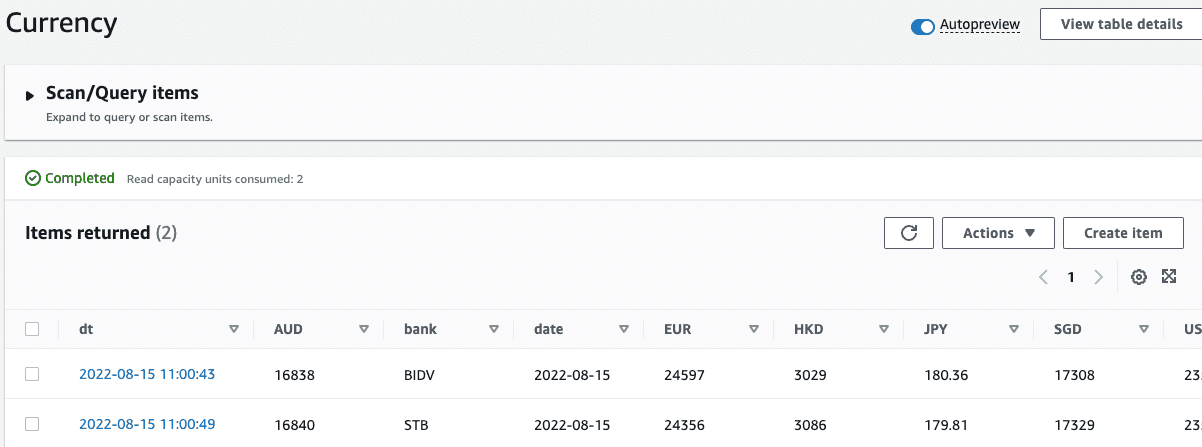
Task: Check the row for 2022-08-15 11:00:43
Action: (32, 374)
